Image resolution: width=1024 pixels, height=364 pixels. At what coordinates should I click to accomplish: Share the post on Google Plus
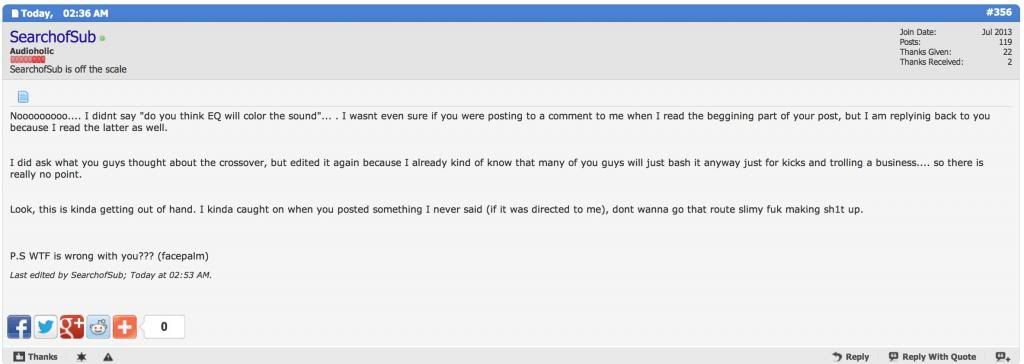coord(72,327)
